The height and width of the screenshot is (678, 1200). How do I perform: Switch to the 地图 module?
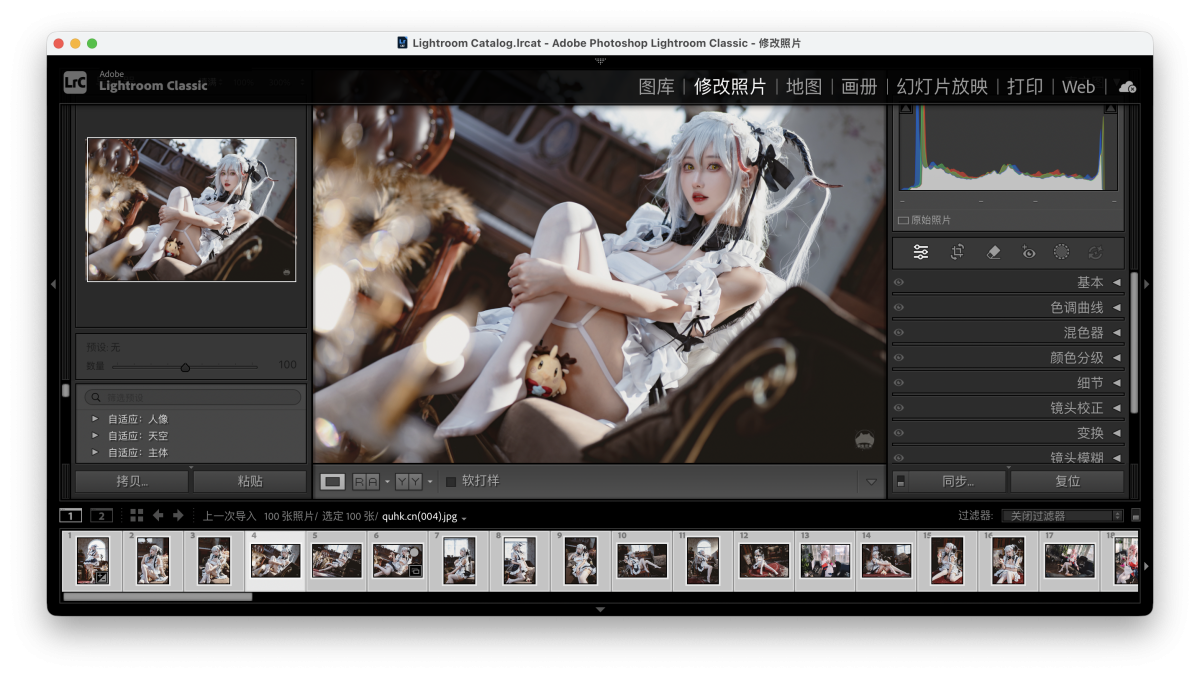[x=804, y=87]
